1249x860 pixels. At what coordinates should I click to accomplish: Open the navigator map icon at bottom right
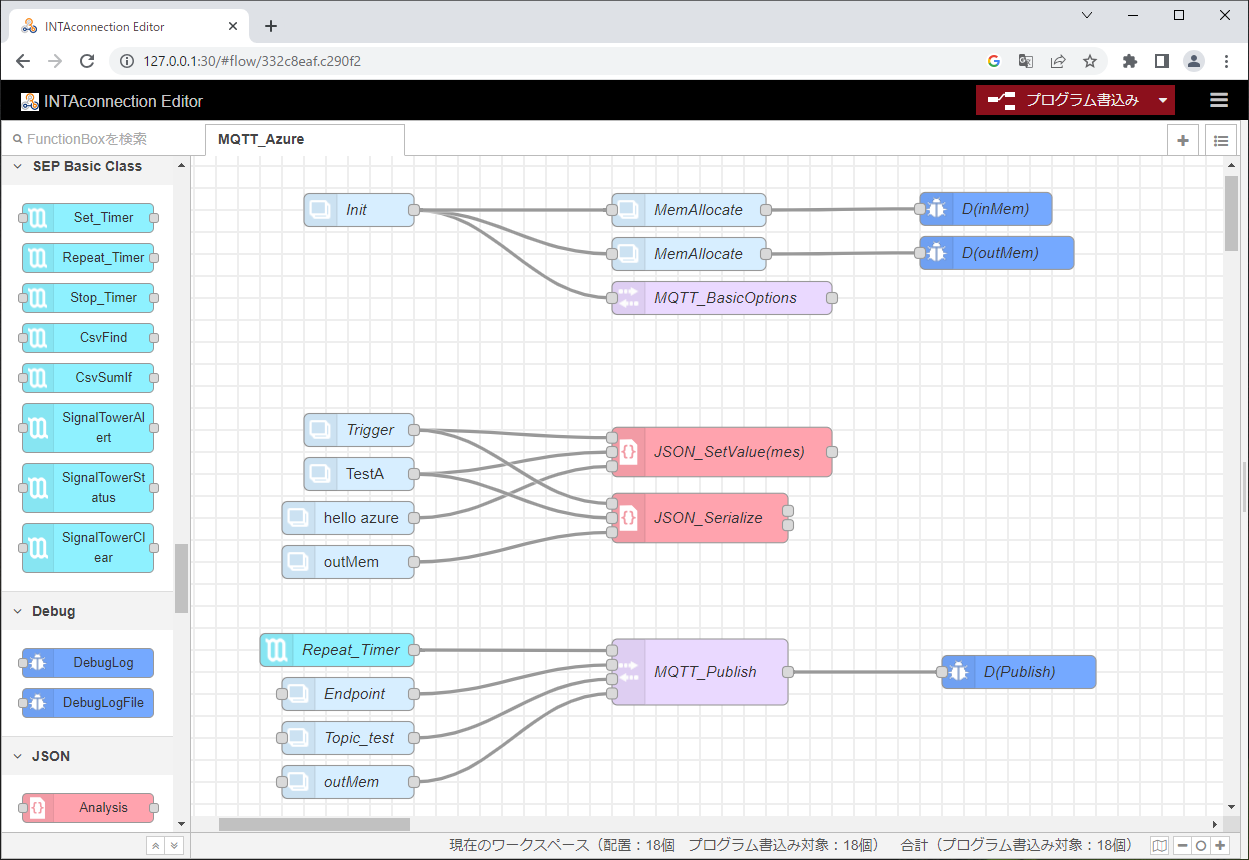tap(1159, 845)
